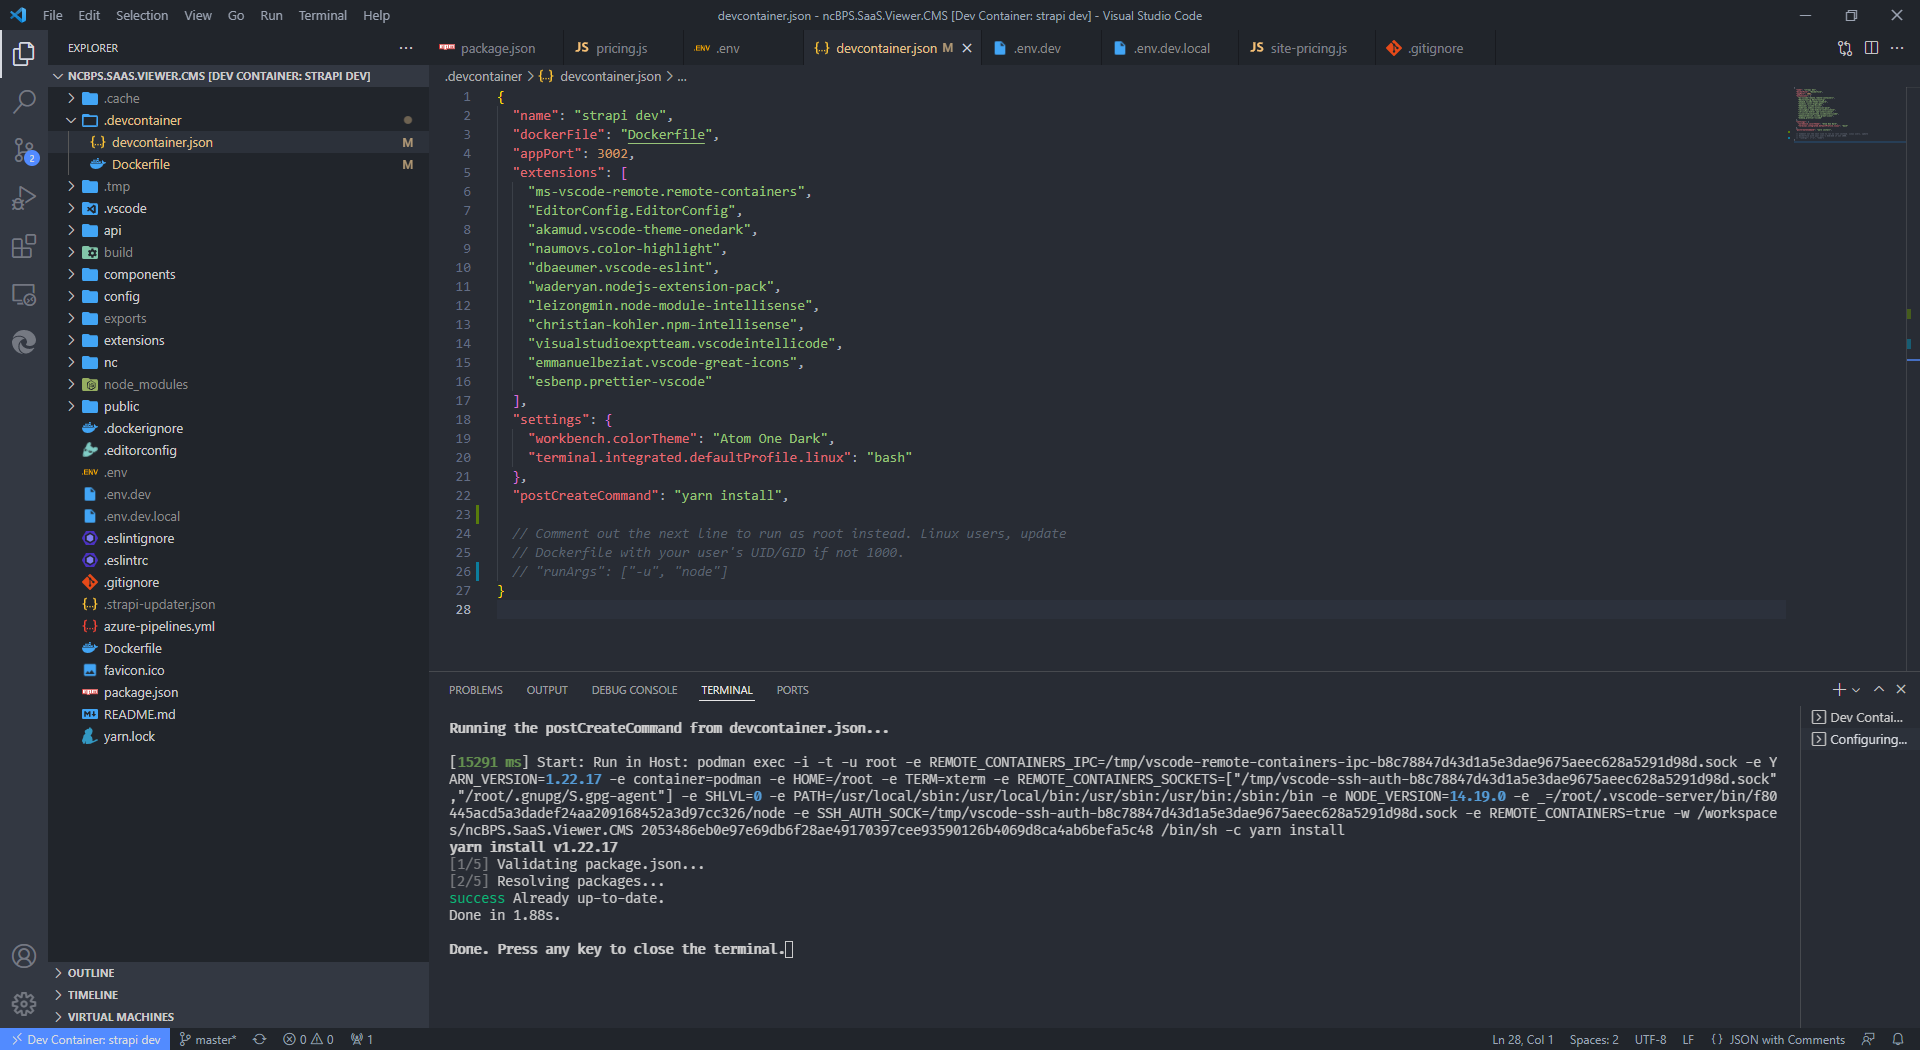Switch to the package.json tab

click(497, 48)
